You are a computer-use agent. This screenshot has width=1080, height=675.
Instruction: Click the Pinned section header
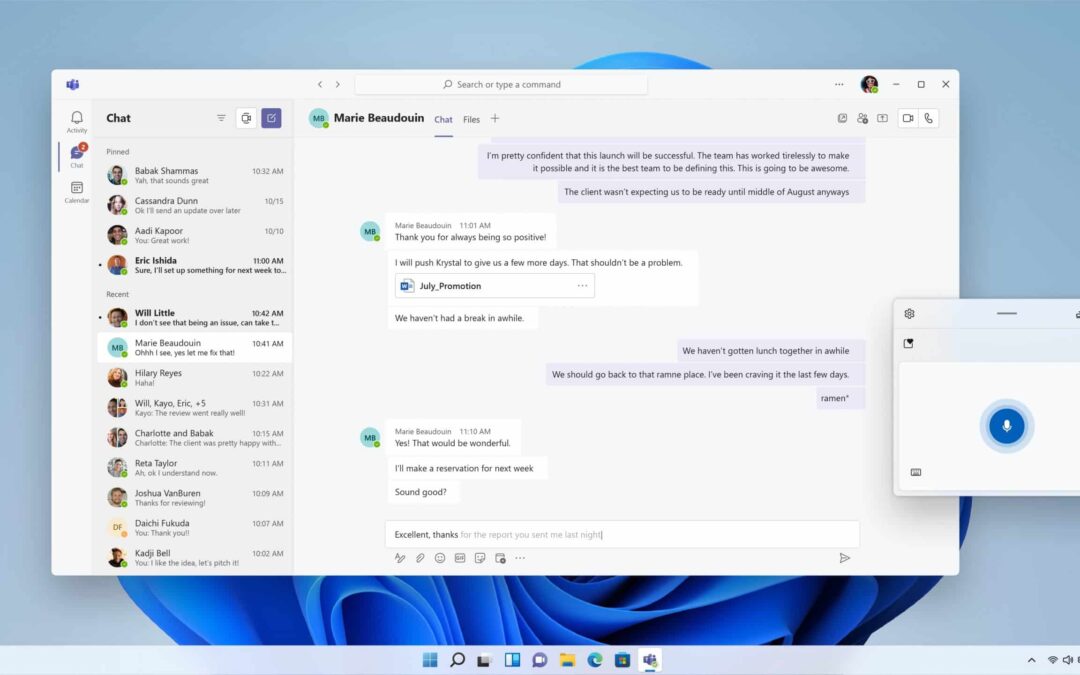coord(118,152)
